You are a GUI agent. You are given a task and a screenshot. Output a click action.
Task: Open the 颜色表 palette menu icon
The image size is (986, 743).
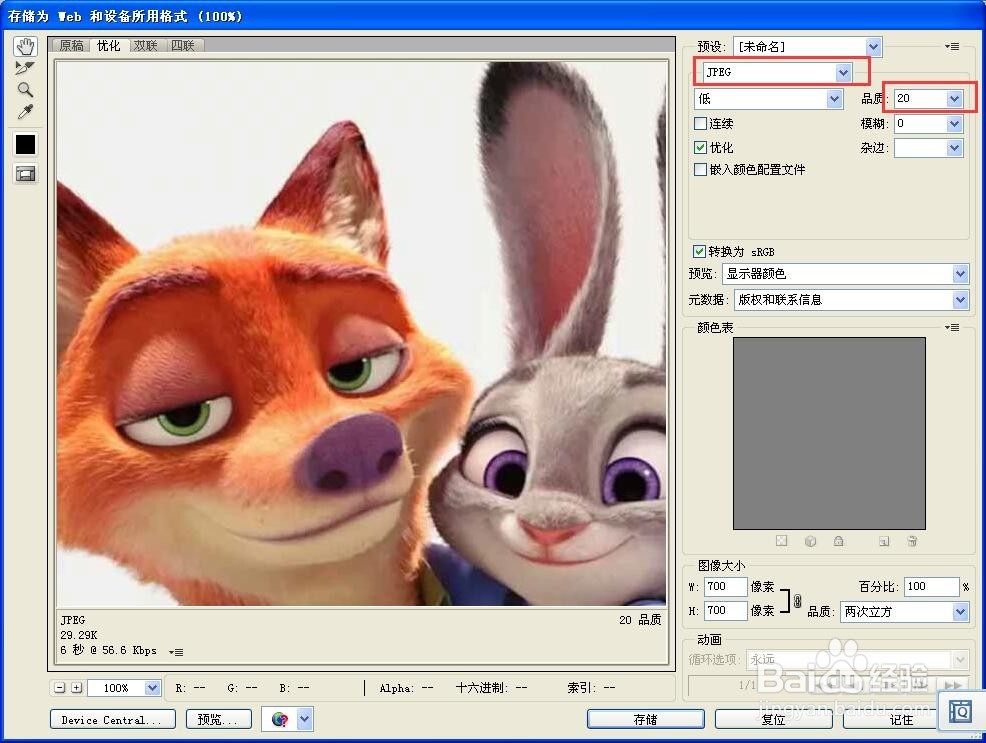[952, 327]
